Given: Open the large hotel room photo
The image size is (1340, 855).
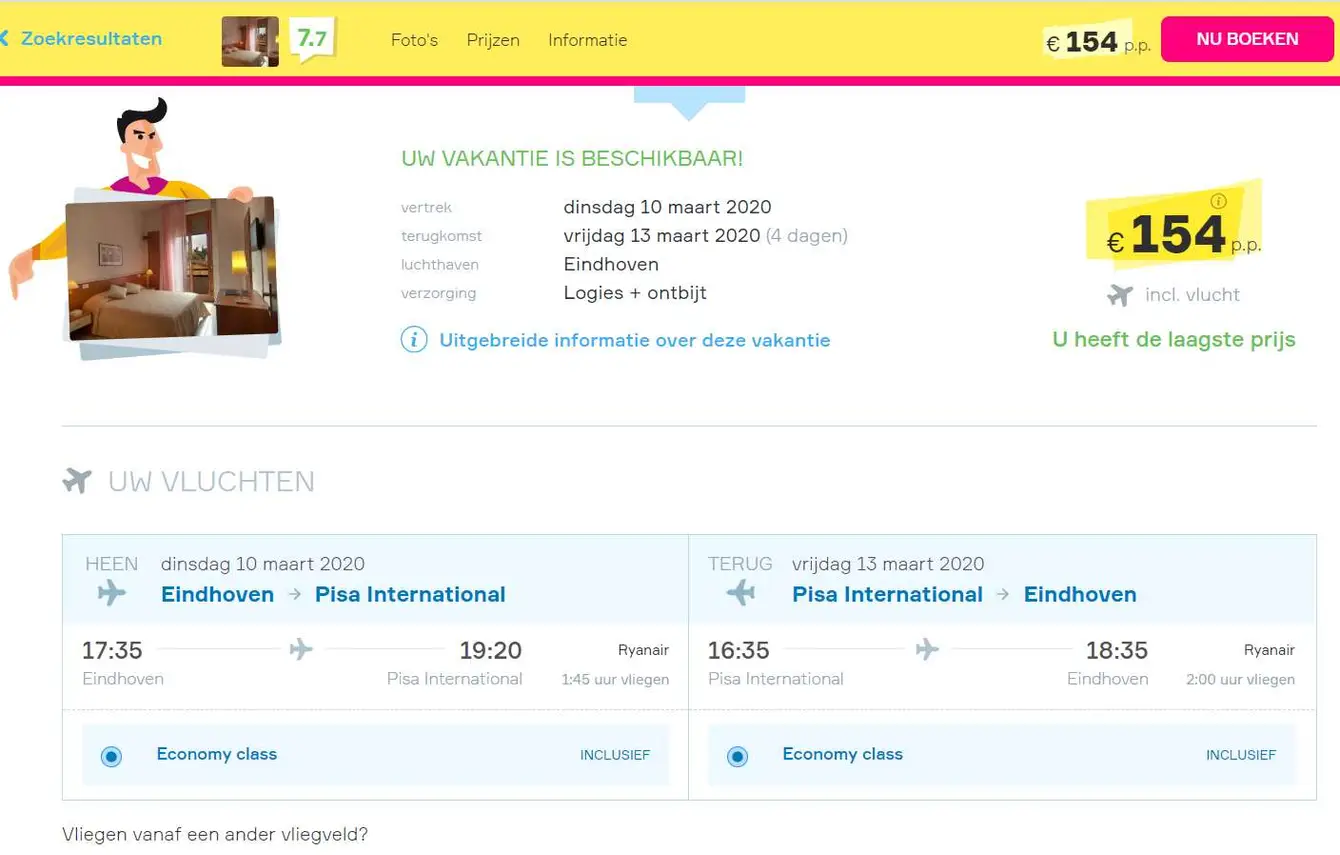Looking at the screenshot, I should (x=171, y=268).
